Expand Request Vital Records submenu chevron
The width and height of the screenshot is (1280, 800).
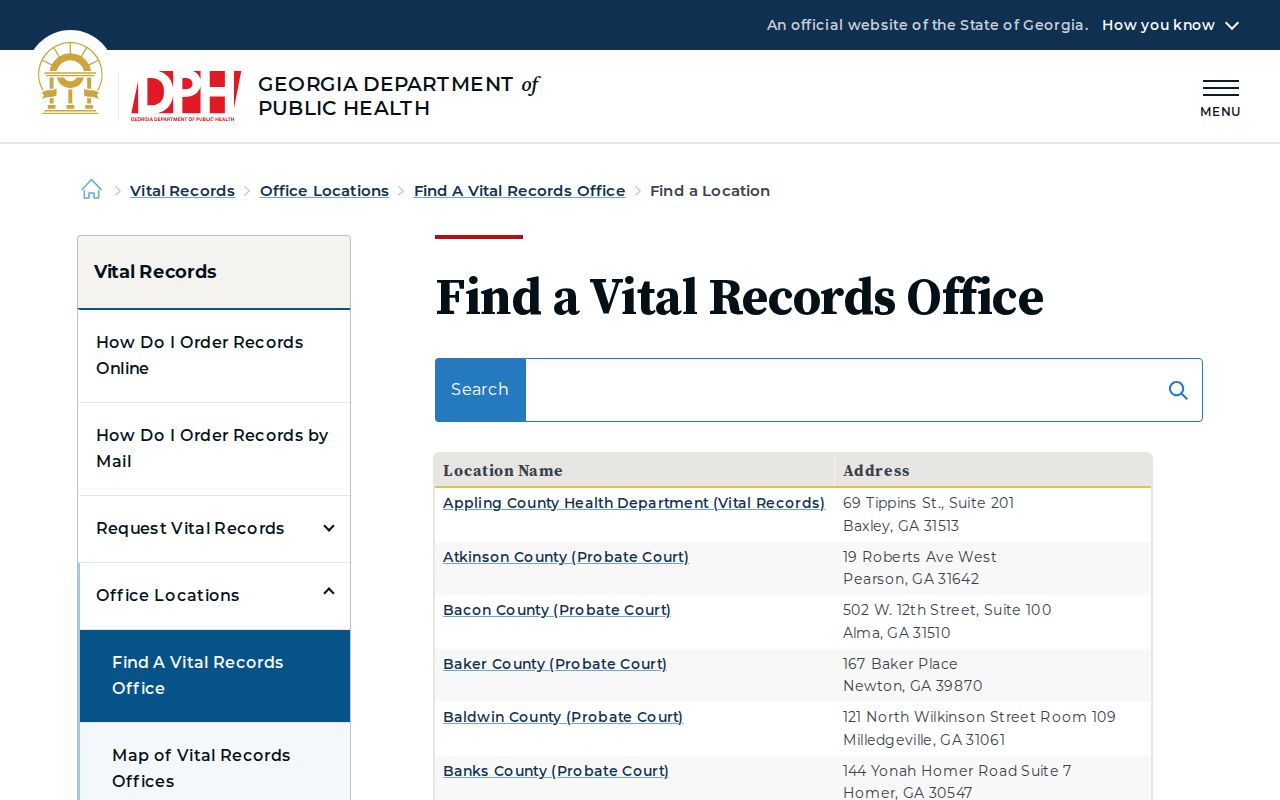coord(328,528)
